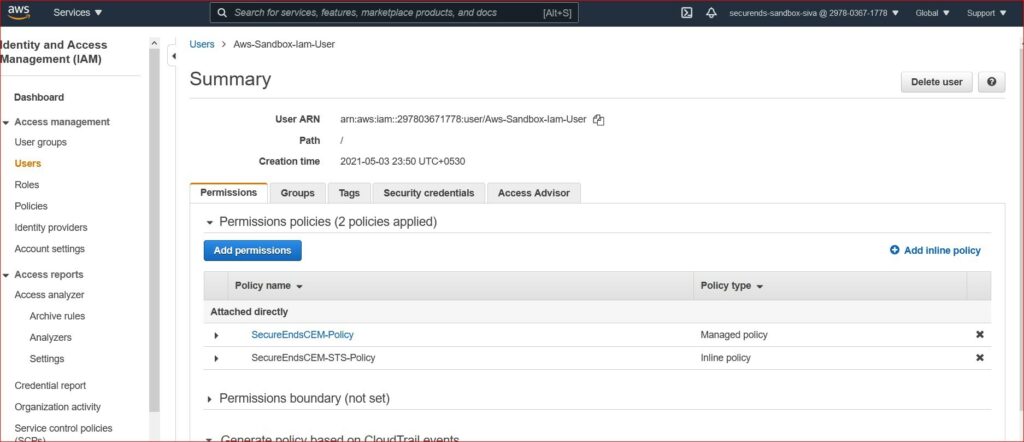Image resolution: width=1024 pixels, height=442 pixels.
Task: Open the Services dropdown menu
Action: pyautogui.click(x=78, y=12)
